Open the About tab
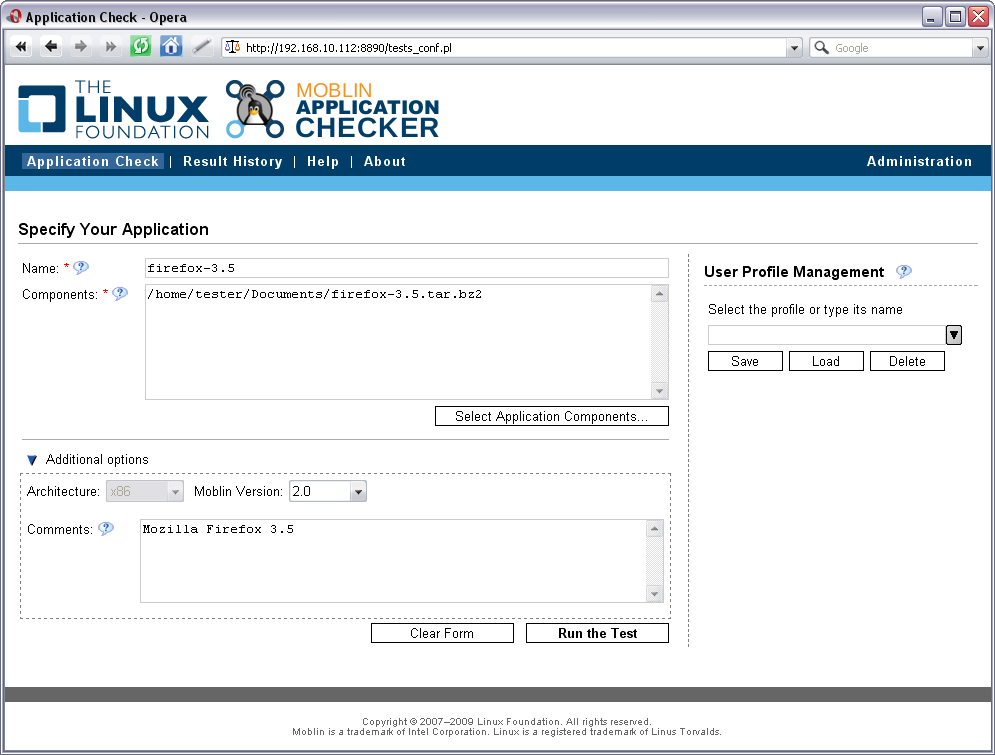 tap(385, 161)
